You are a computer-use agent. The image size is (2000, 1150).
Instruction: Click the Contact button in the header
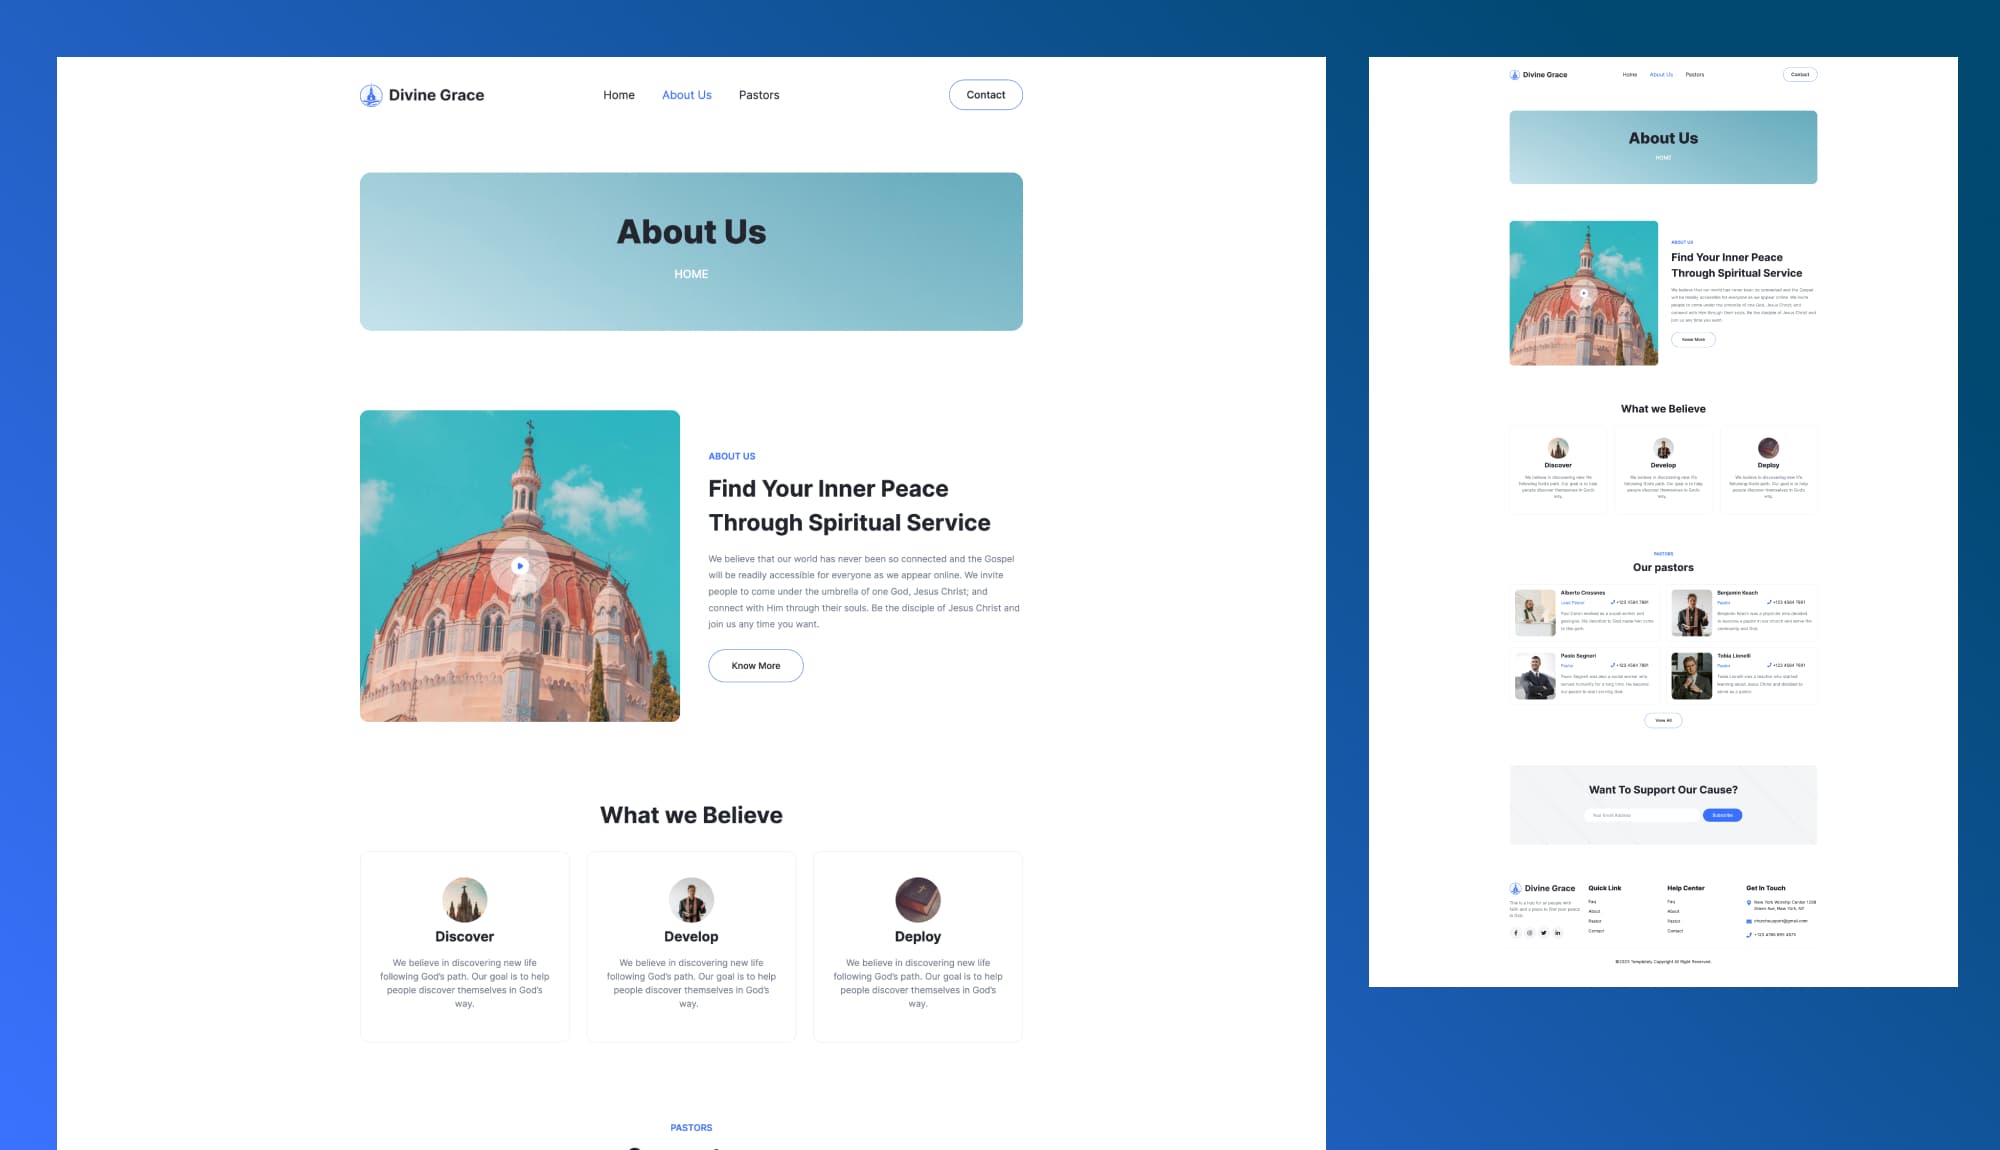point(985,94)
